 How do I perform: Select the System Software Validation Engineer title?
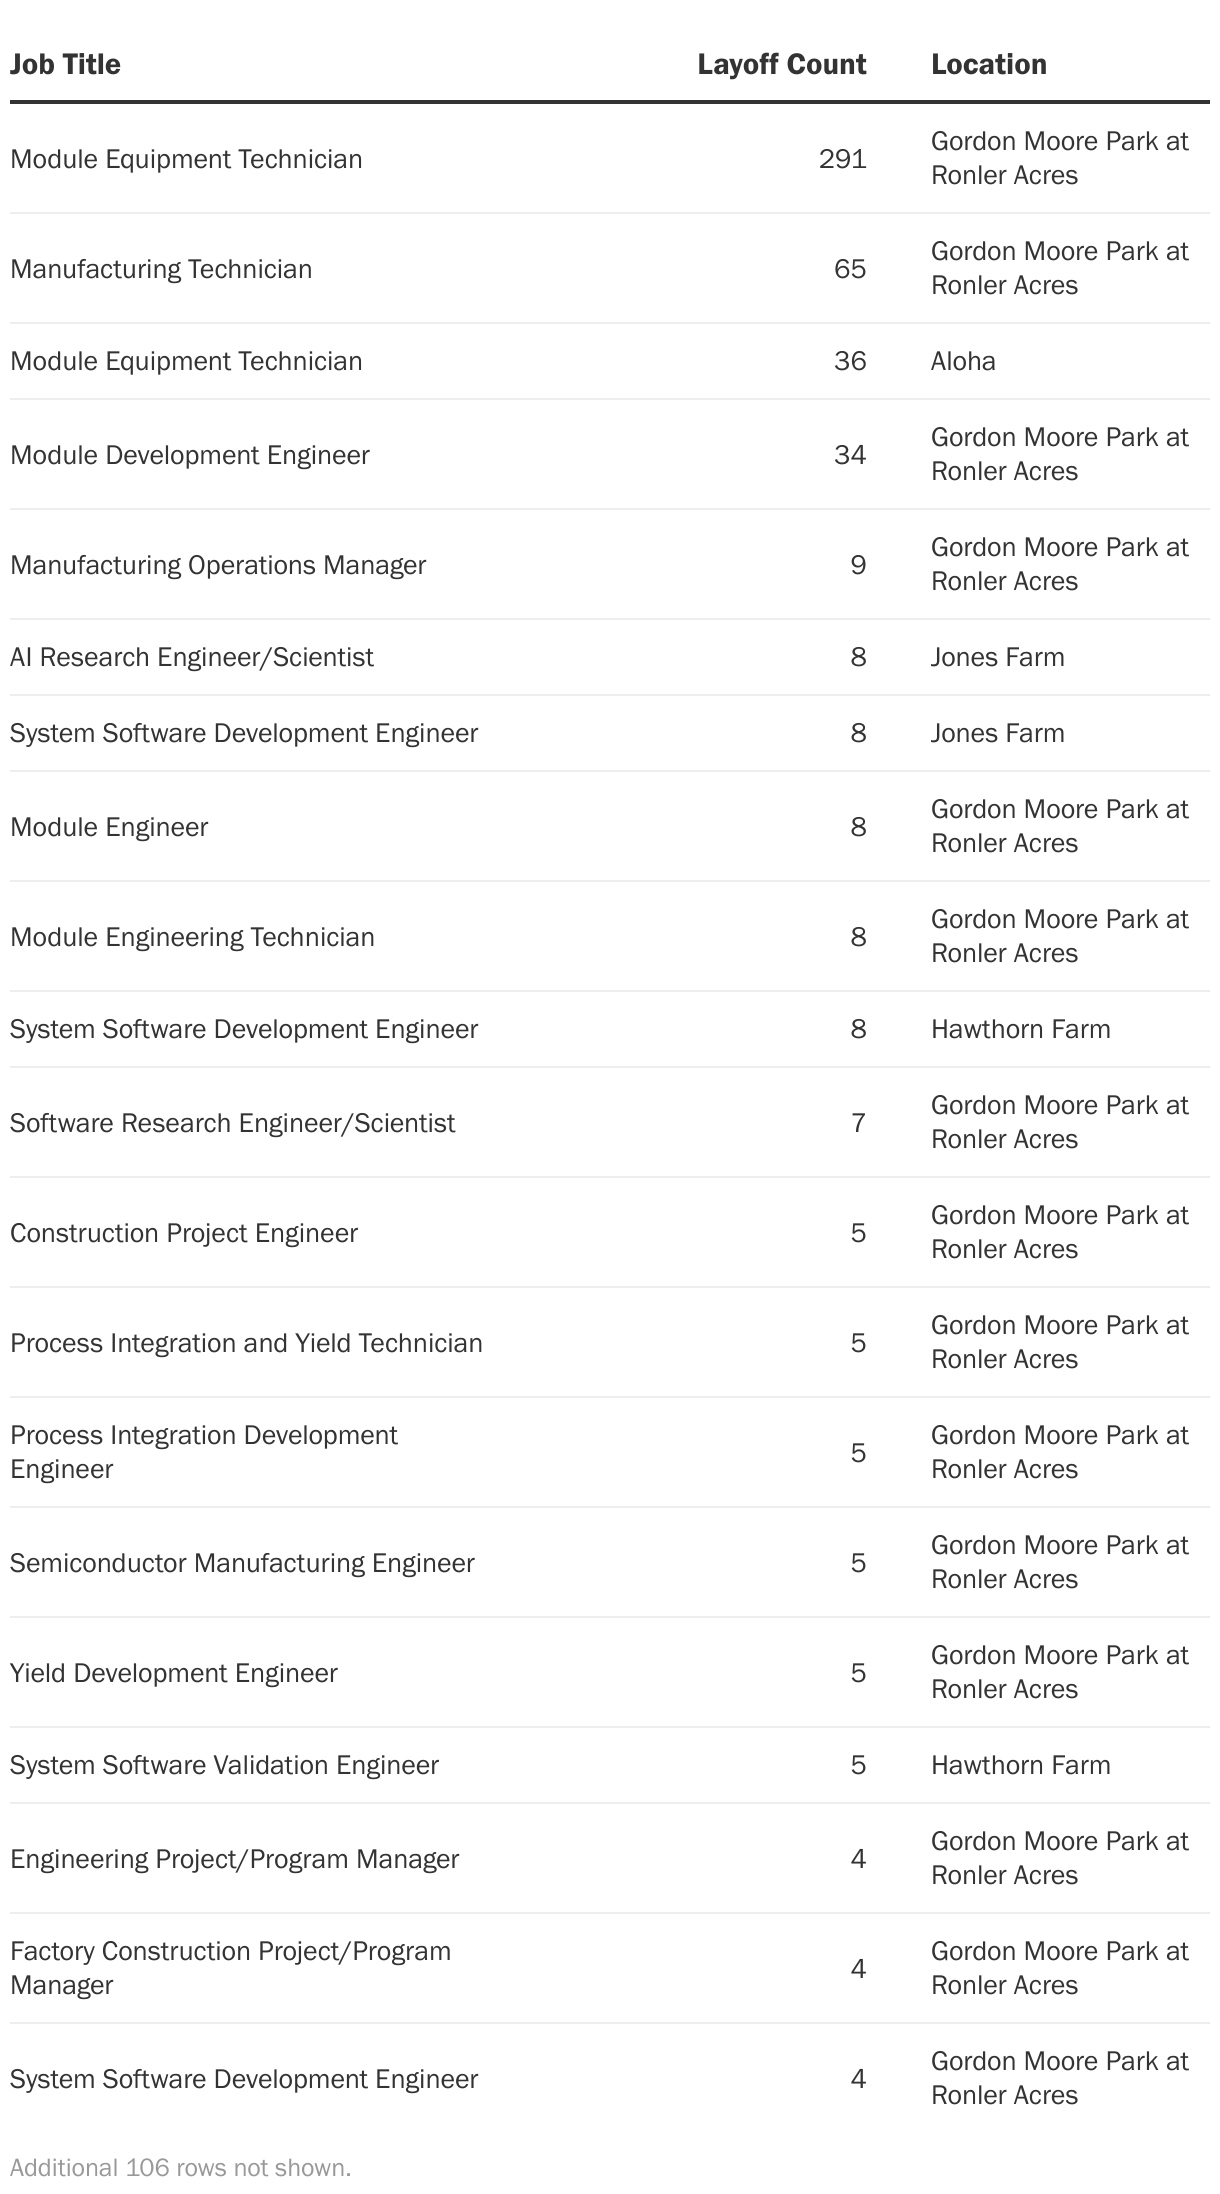[x=224, y=1765]
